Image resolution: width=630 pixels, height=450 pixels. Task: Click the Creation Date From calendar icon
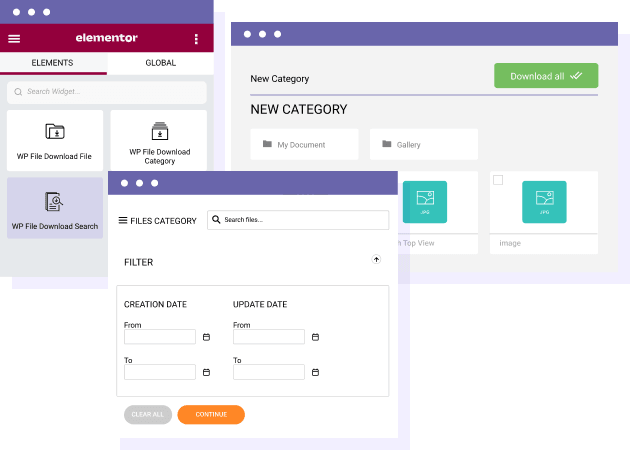point(206,337)
